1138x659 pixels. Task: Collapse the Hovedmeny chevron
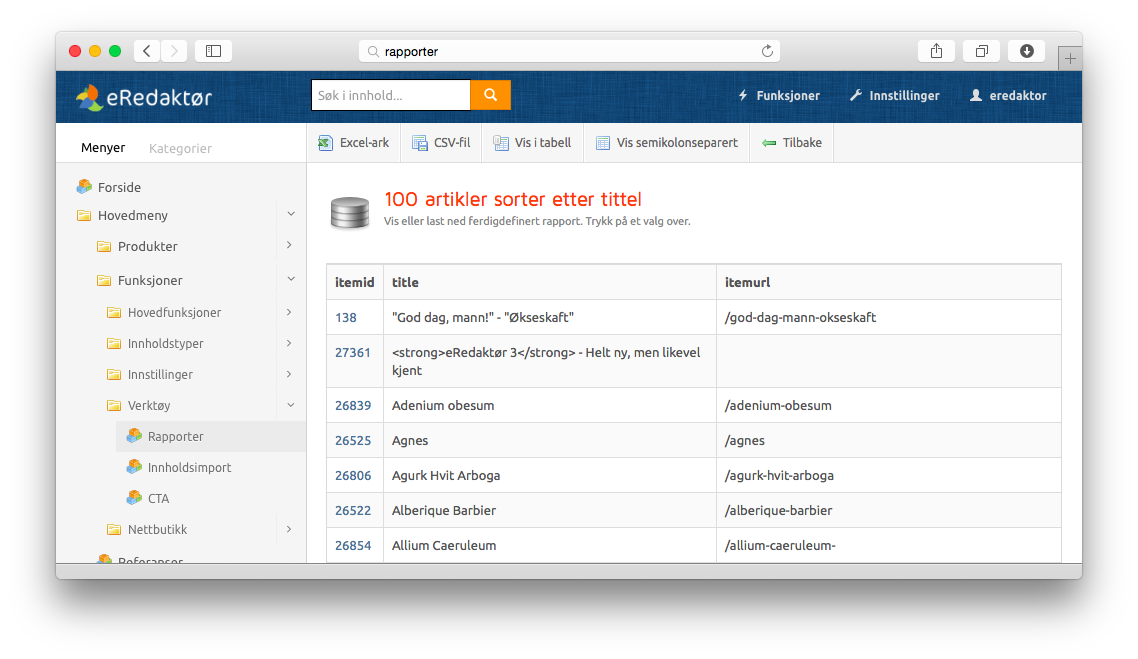(x=291, y=214)
